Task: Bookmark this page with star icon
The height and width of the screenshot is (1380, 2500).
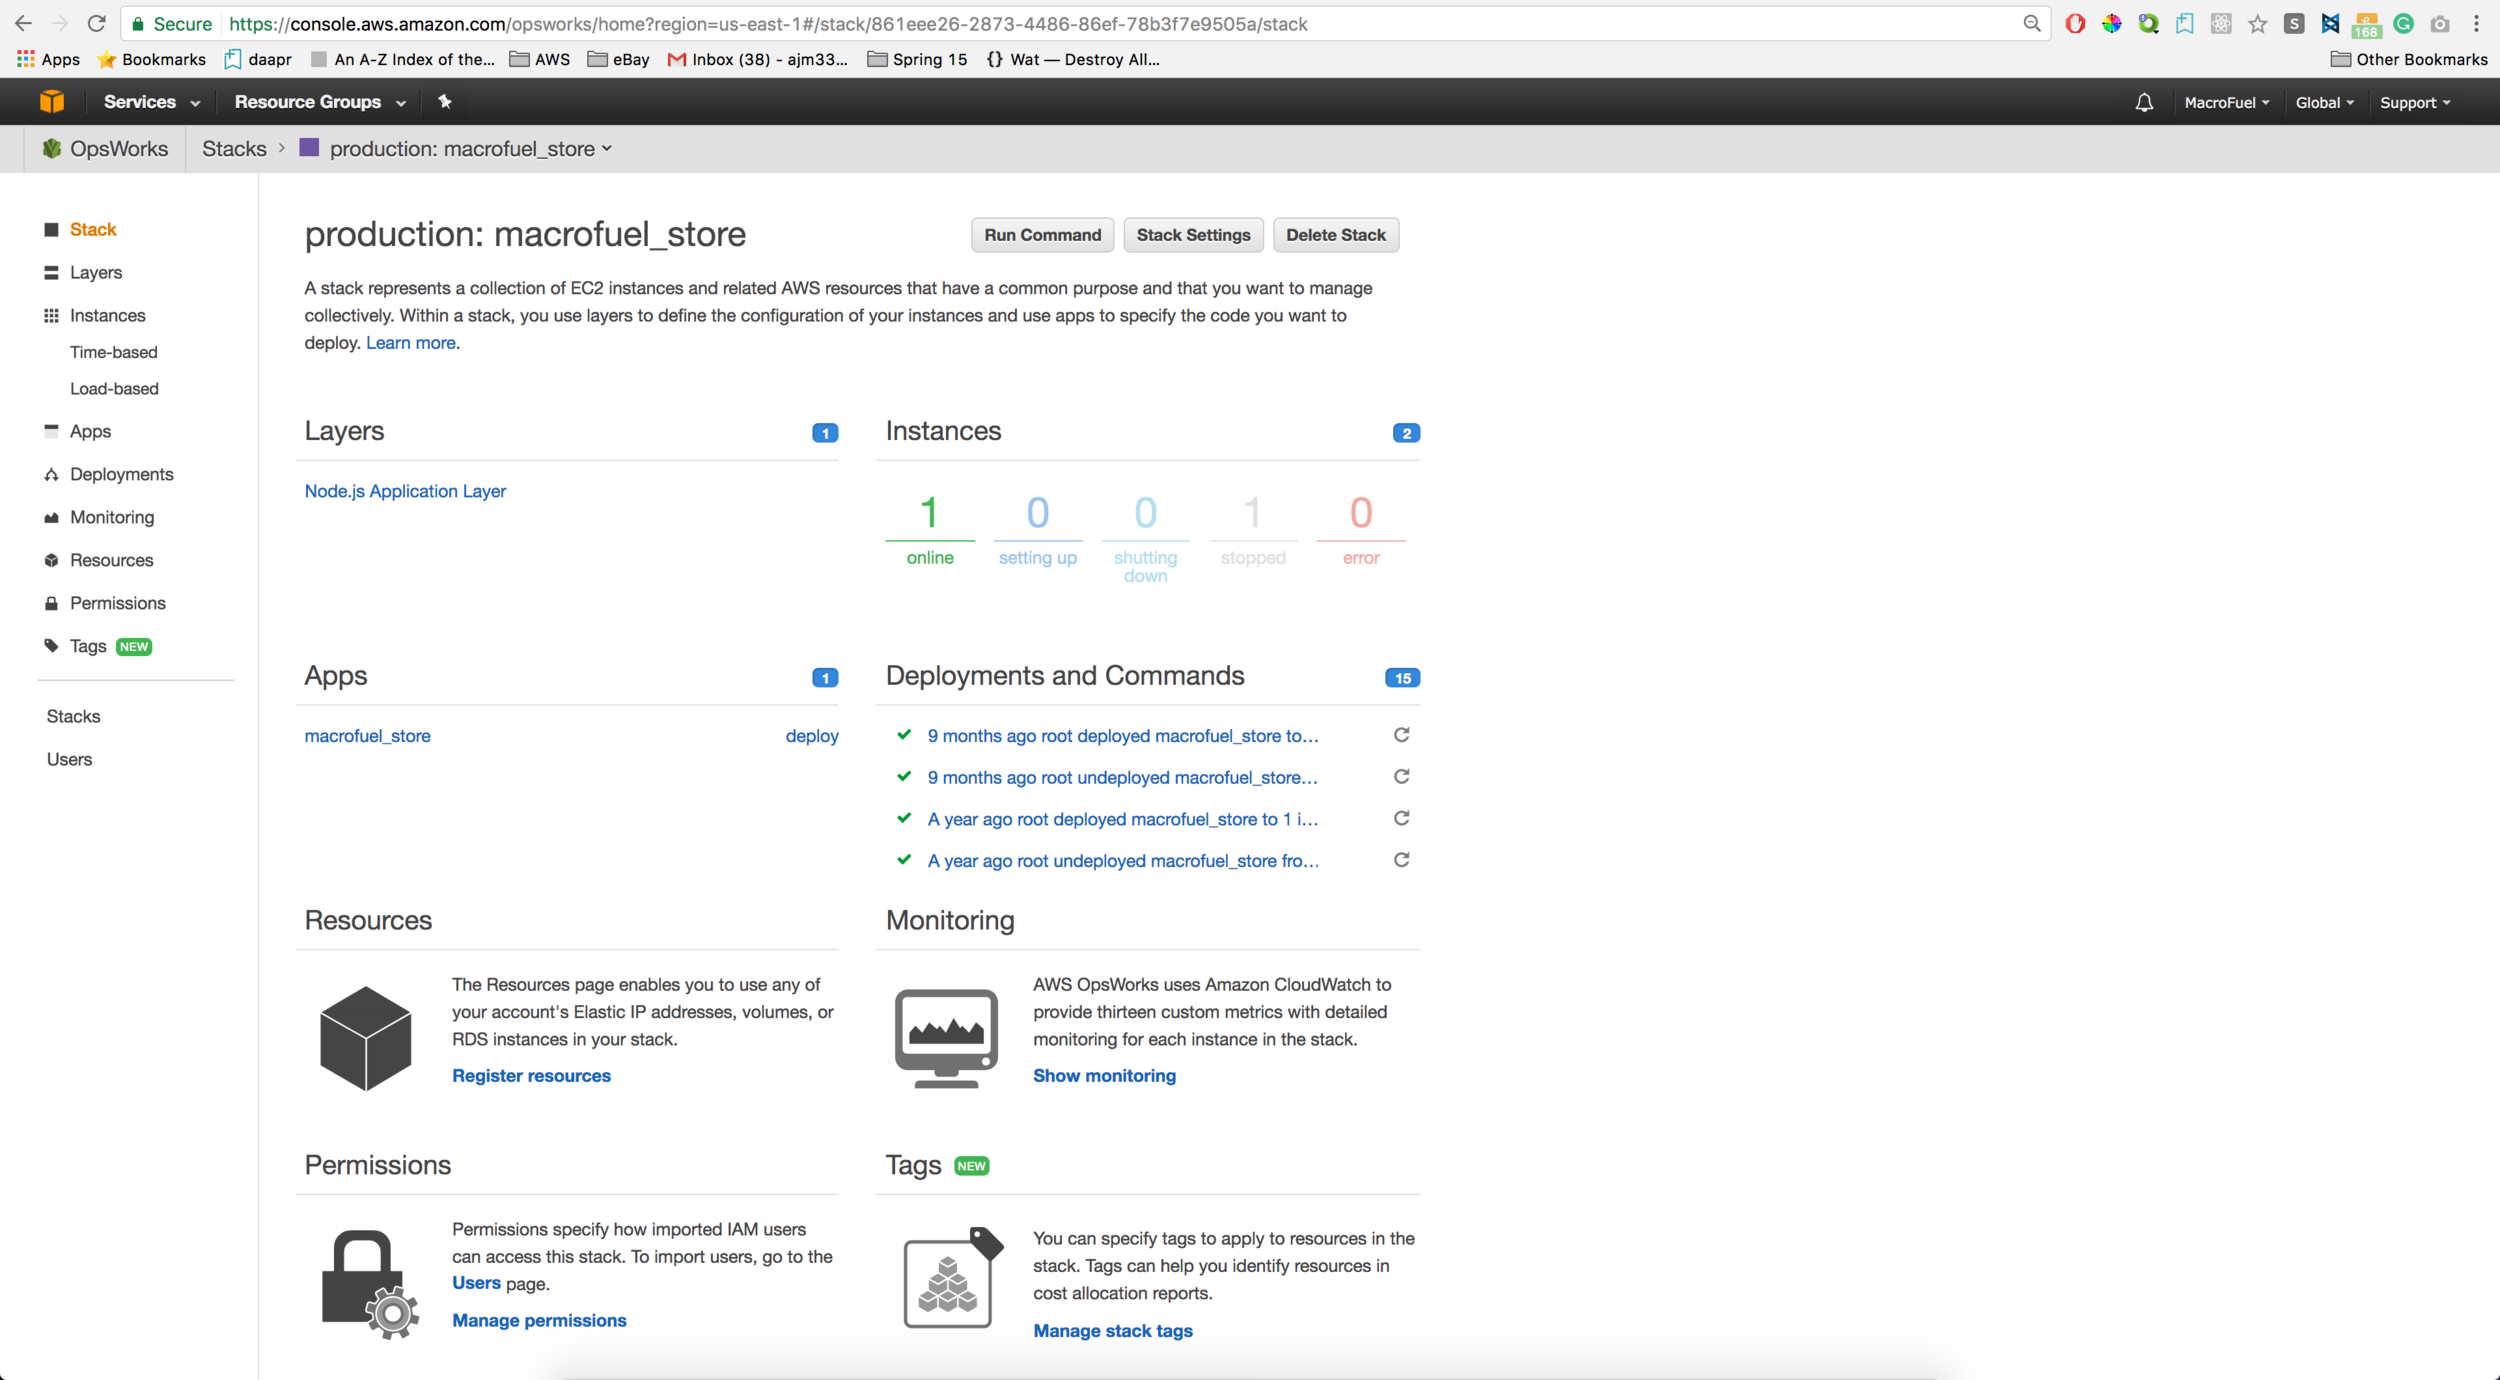Action: coord(2257,24)
